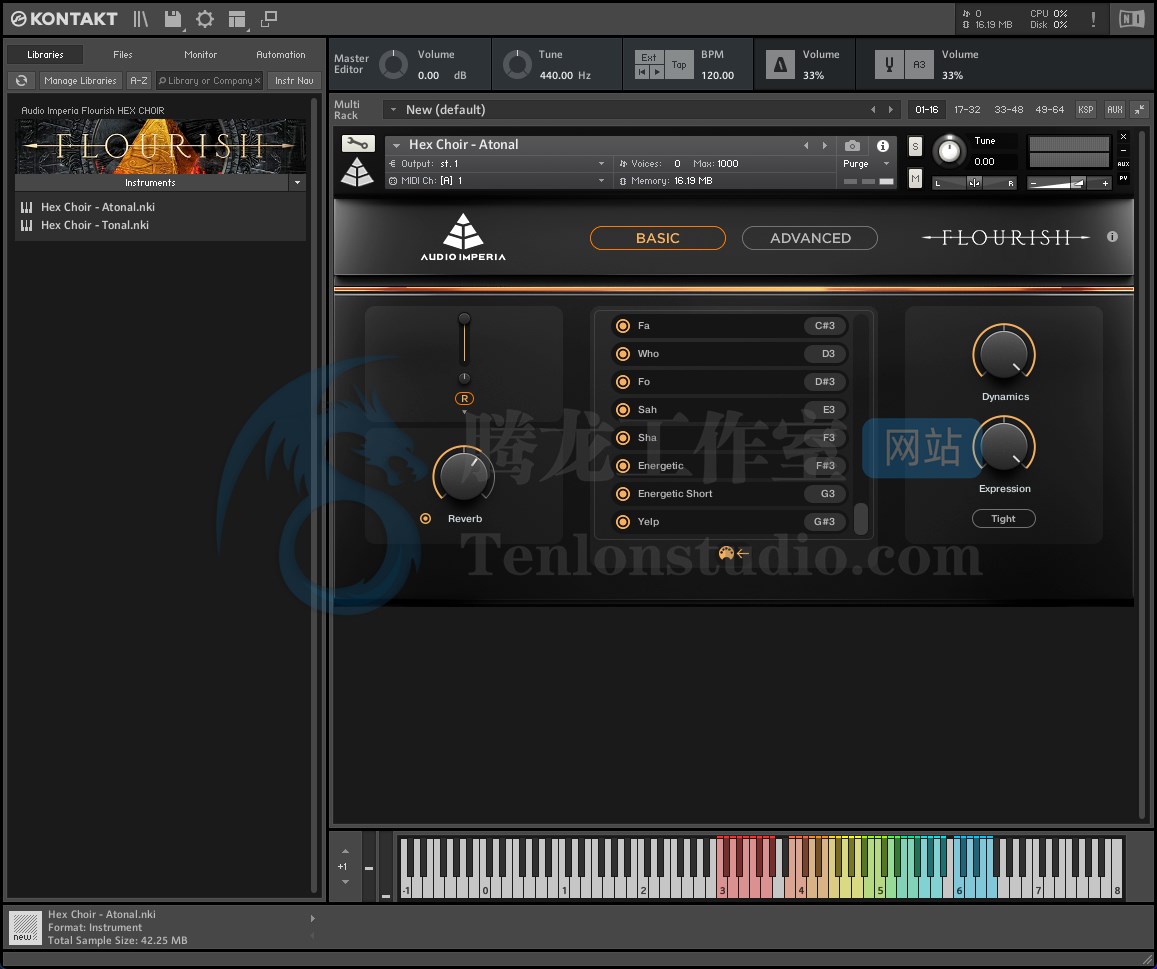
Task: Click the A-Z sort button
Action: 139,80
